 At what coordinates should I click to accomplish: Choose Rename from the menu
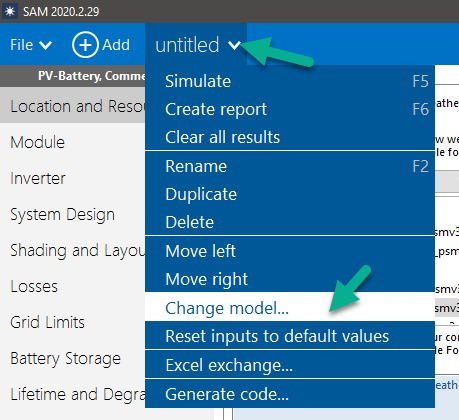tap(290, 166)
